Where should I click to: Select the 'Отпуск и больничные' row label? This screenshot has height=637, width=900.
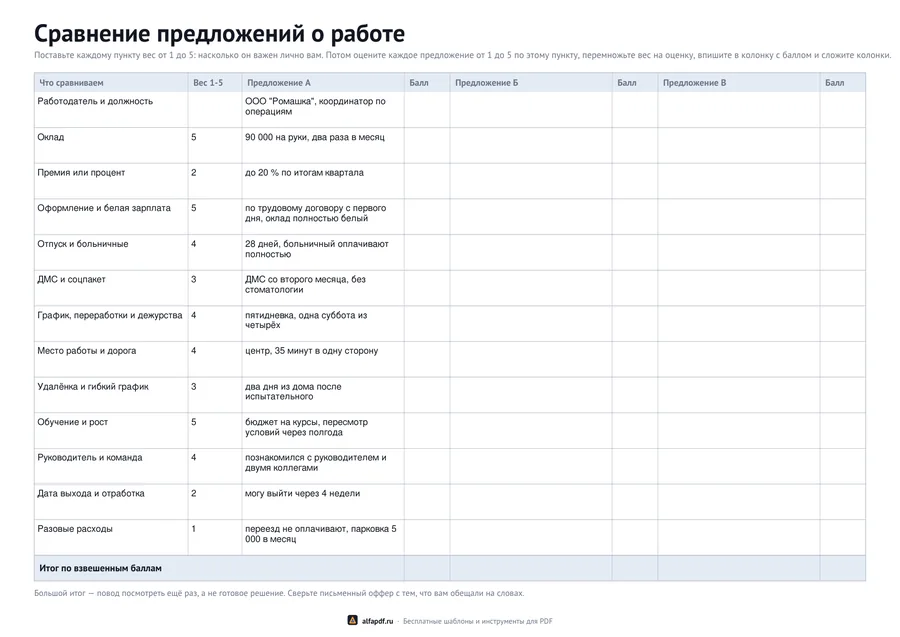tap(83, 244)
